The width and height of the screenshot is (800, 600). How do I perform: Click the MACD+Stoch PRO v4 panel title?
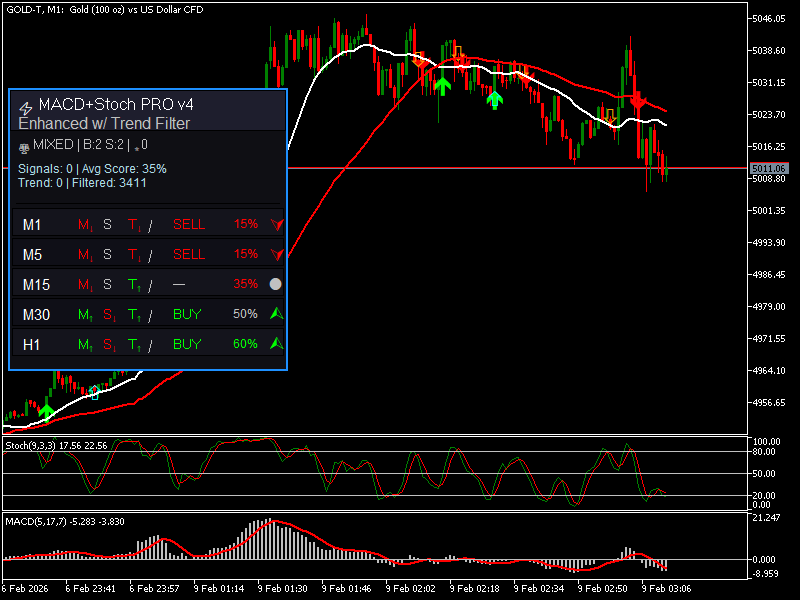116,105
